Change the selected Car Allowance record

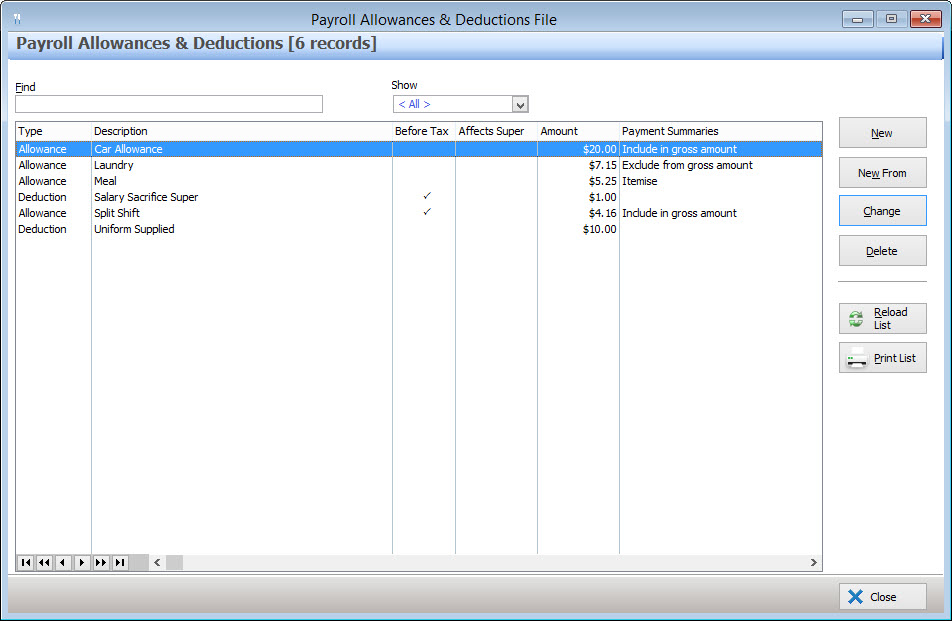tap(882, 211)
